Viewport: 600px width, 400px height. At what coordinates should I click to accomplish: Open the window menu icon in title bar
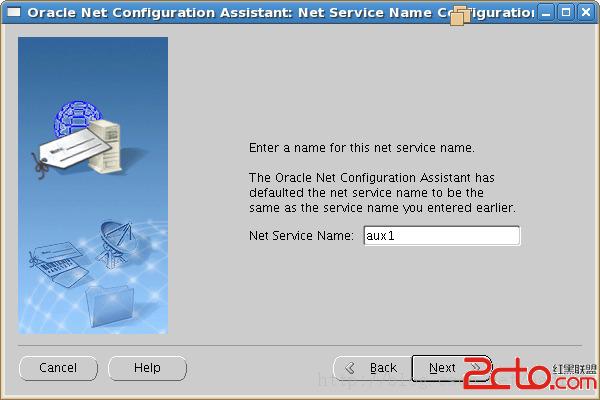(14, 12)
